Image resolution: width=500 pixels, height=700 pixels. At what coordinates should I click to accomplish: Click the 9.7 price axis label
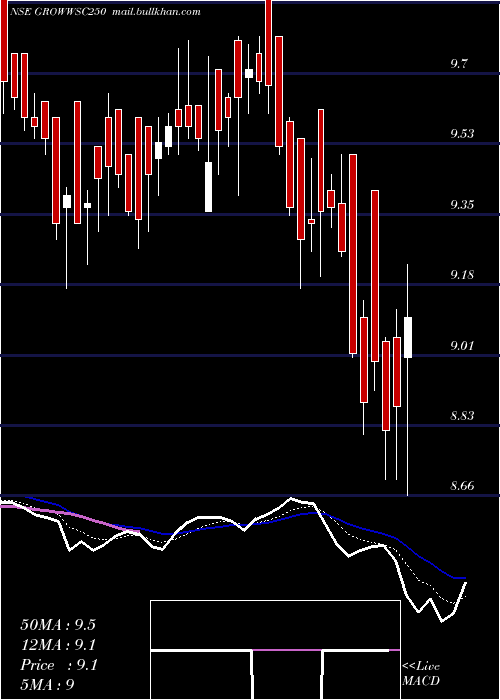459,64
